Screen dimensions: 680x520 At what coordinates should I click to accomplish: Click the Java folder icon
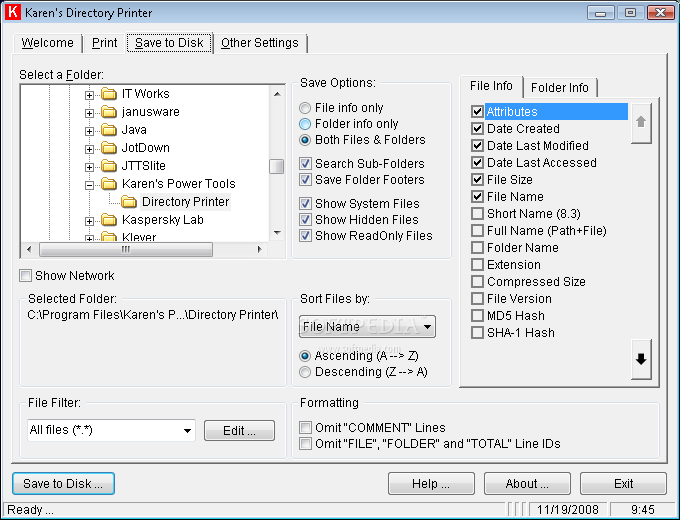click(109, 130)
